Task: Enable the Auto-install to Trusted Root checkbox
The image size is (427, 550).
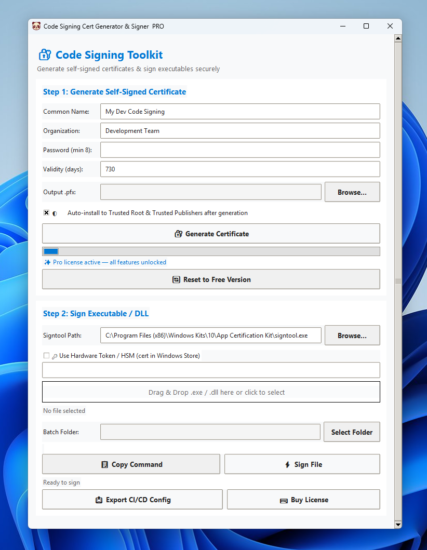Action: click(46, 213)
